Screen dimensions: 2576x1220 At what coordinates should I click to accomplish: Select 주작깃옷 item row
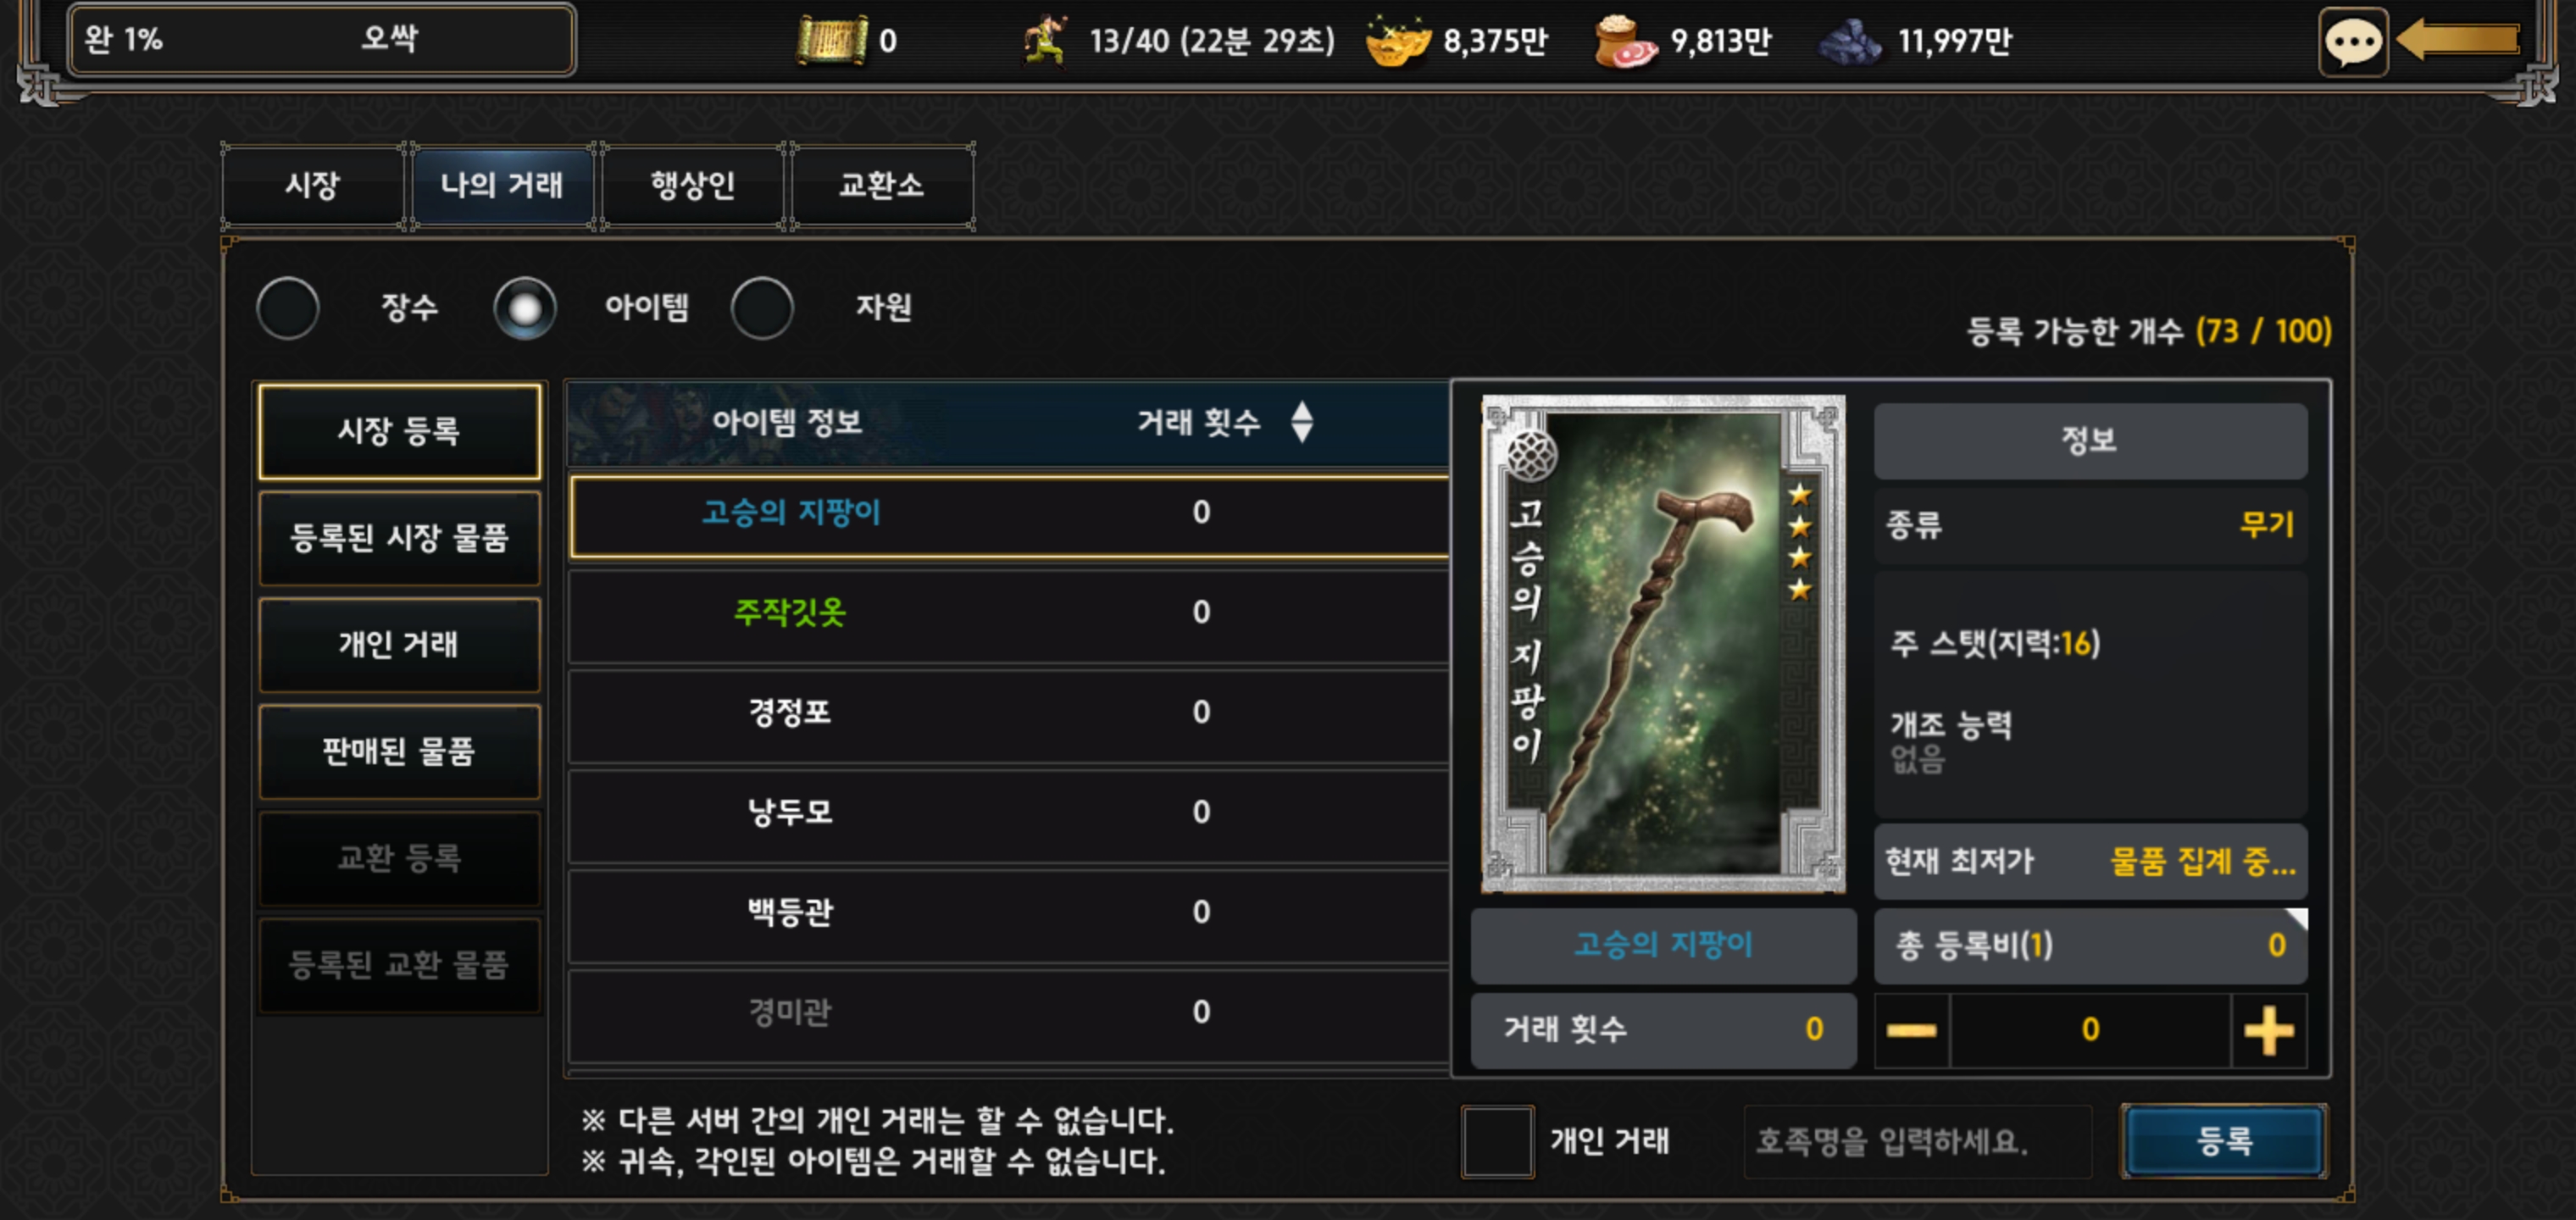[x=1009, y=612]
